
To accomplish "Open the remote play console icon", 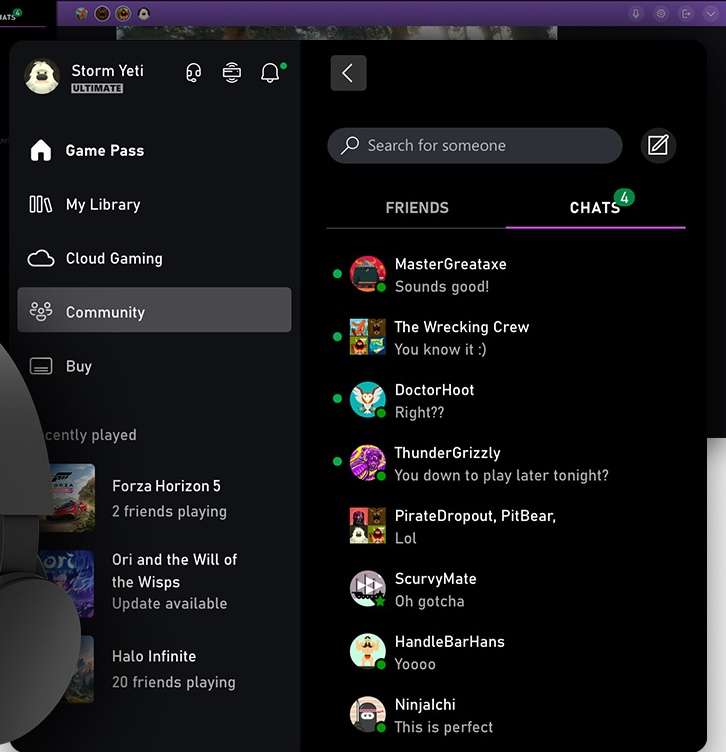I will coord(232,73).
